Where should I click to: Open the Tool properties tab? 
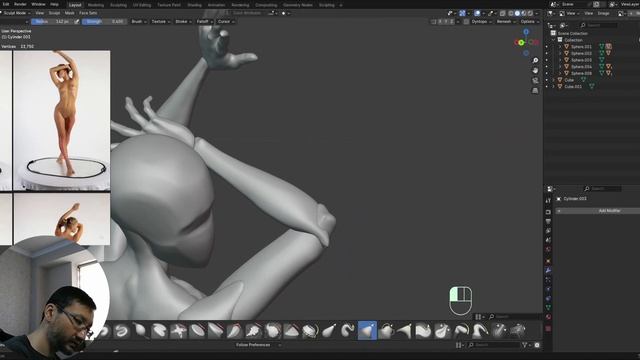(x=548, y=200)
